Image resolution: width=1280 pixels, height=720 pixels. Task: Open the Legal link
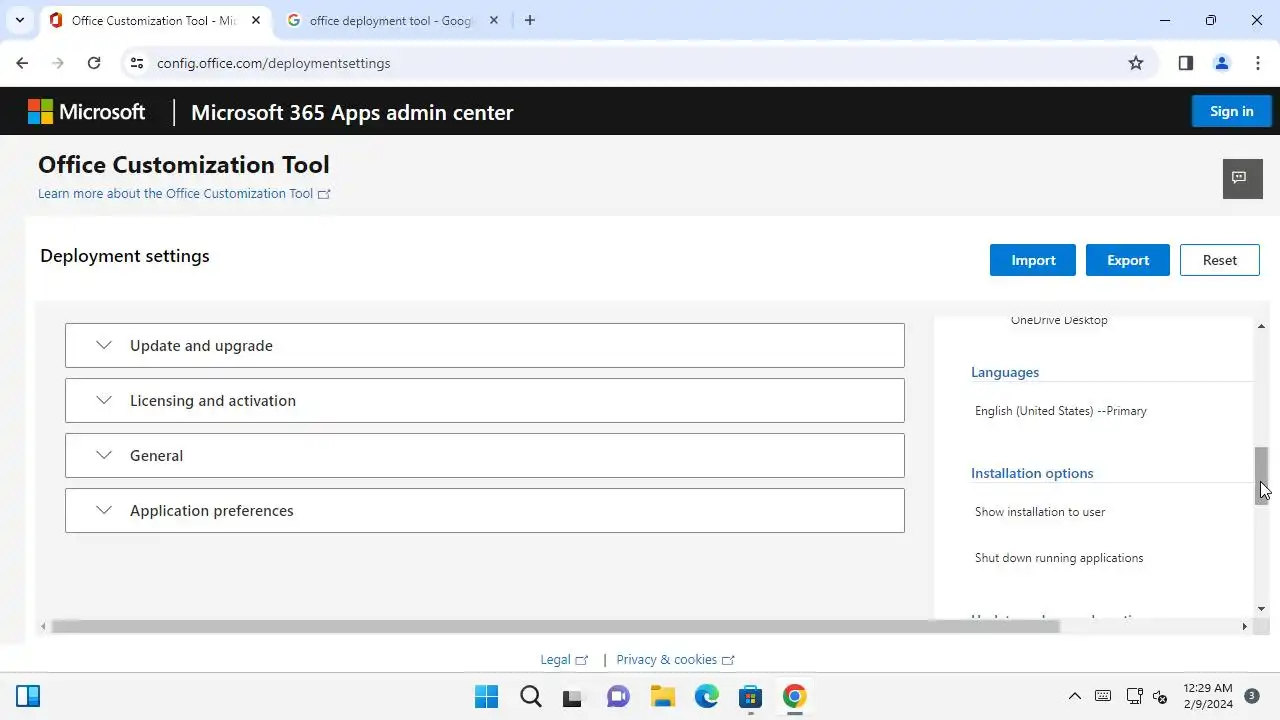pos(564,659)
